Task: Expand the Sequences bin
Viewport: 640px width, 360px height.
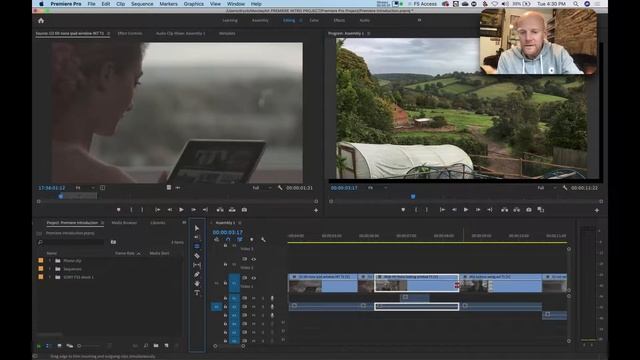Action: [x=50, y=269]
